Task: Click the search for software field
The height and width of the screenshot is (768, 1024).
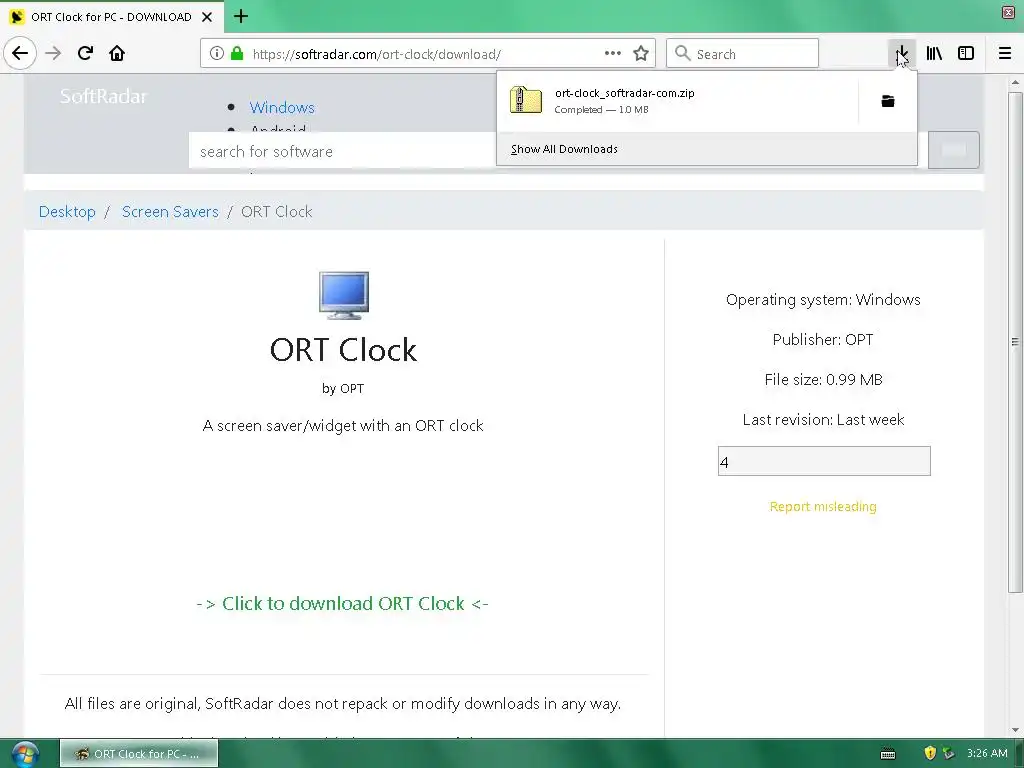Action: tap(343, 152)
